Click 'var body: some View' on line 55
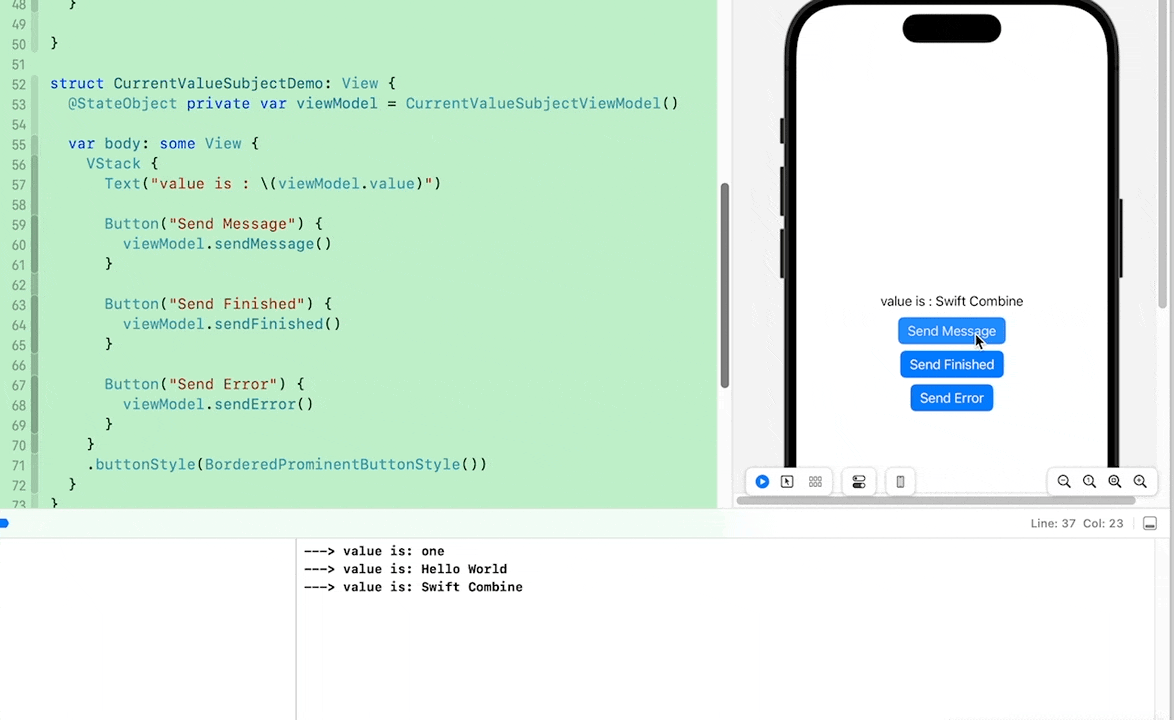 155,143
